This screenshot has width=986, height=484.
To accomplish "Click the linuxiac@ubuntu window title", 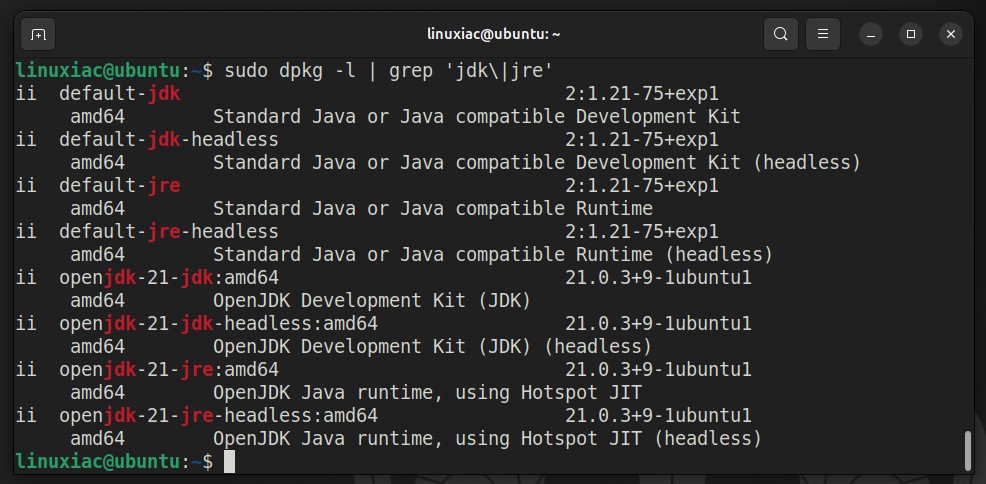I will tap(493, 34).
